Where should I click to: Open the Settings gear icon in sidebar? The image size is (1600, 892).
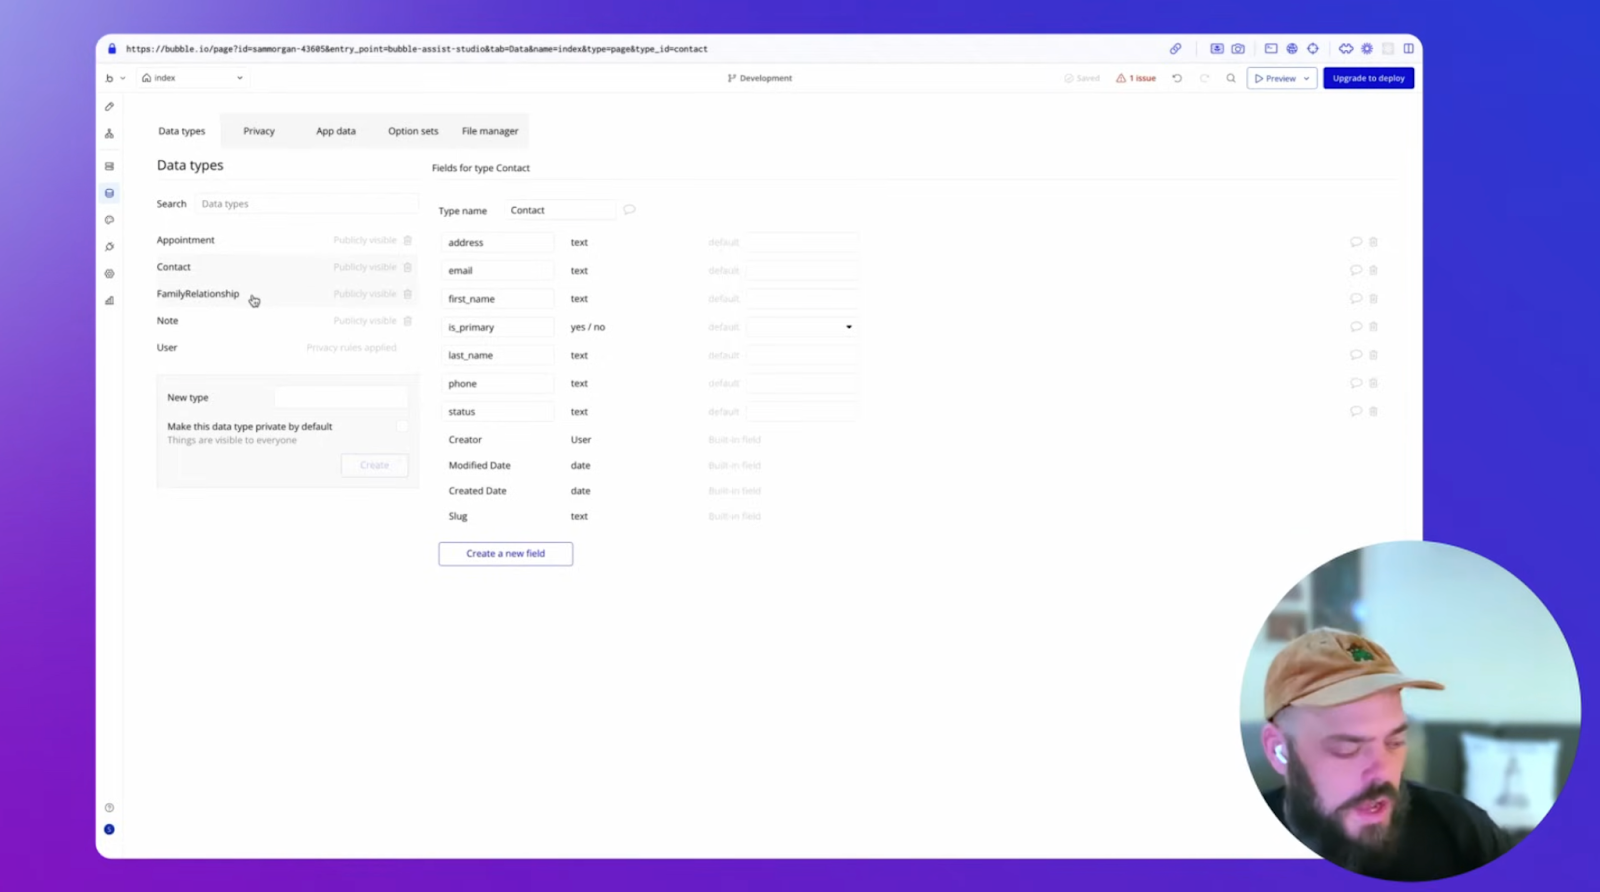[109, 274]
